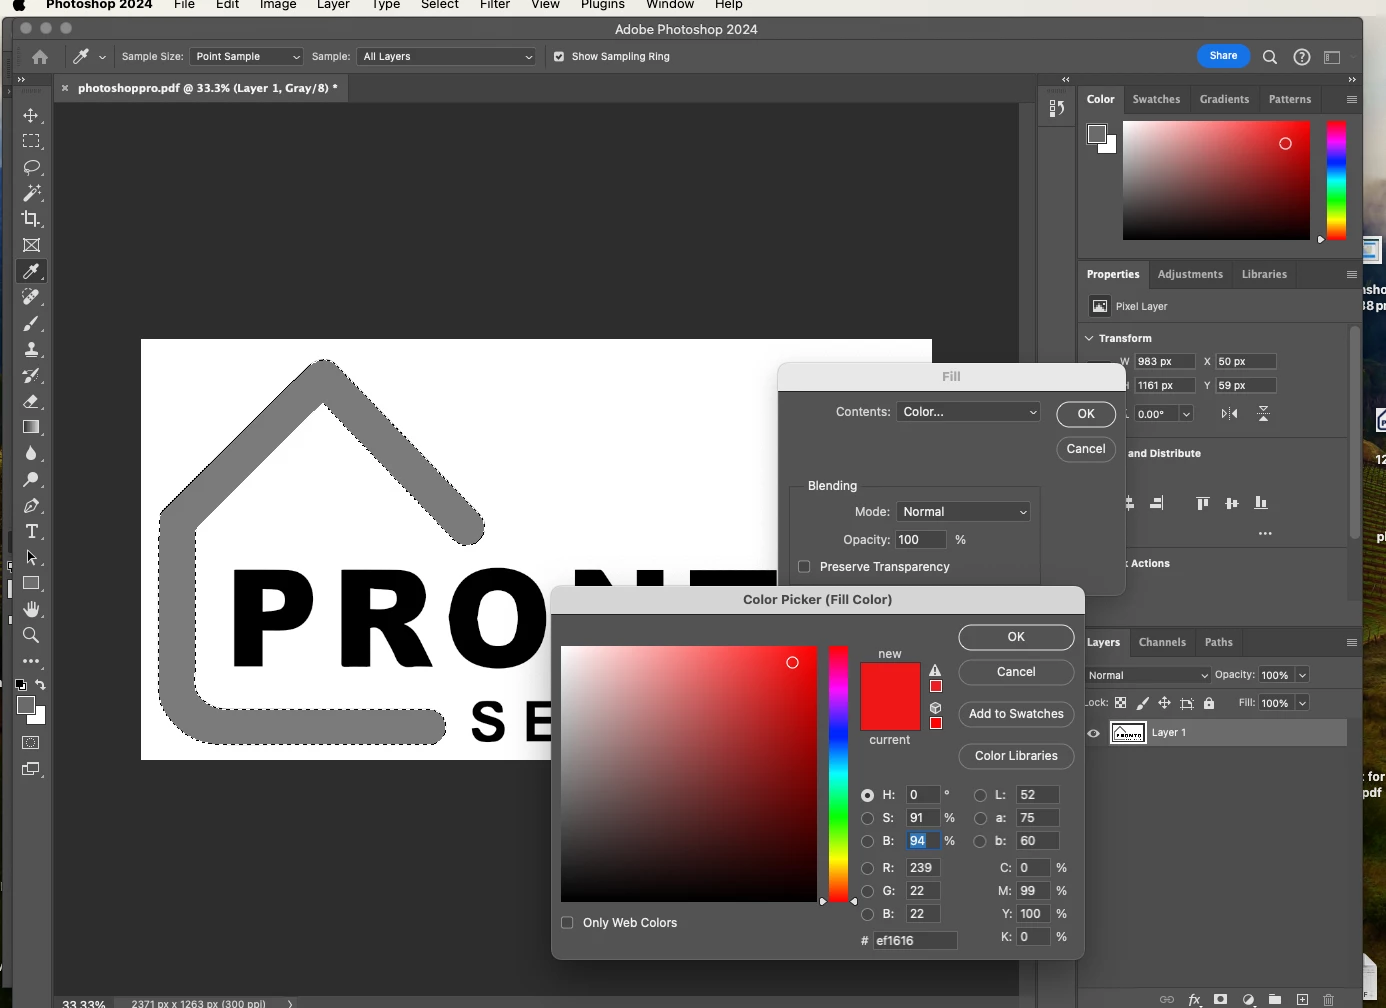Click OK in Color Picker dialog
Viewport: 1386px width, 1008px height.
click(x=1016, y=637)
